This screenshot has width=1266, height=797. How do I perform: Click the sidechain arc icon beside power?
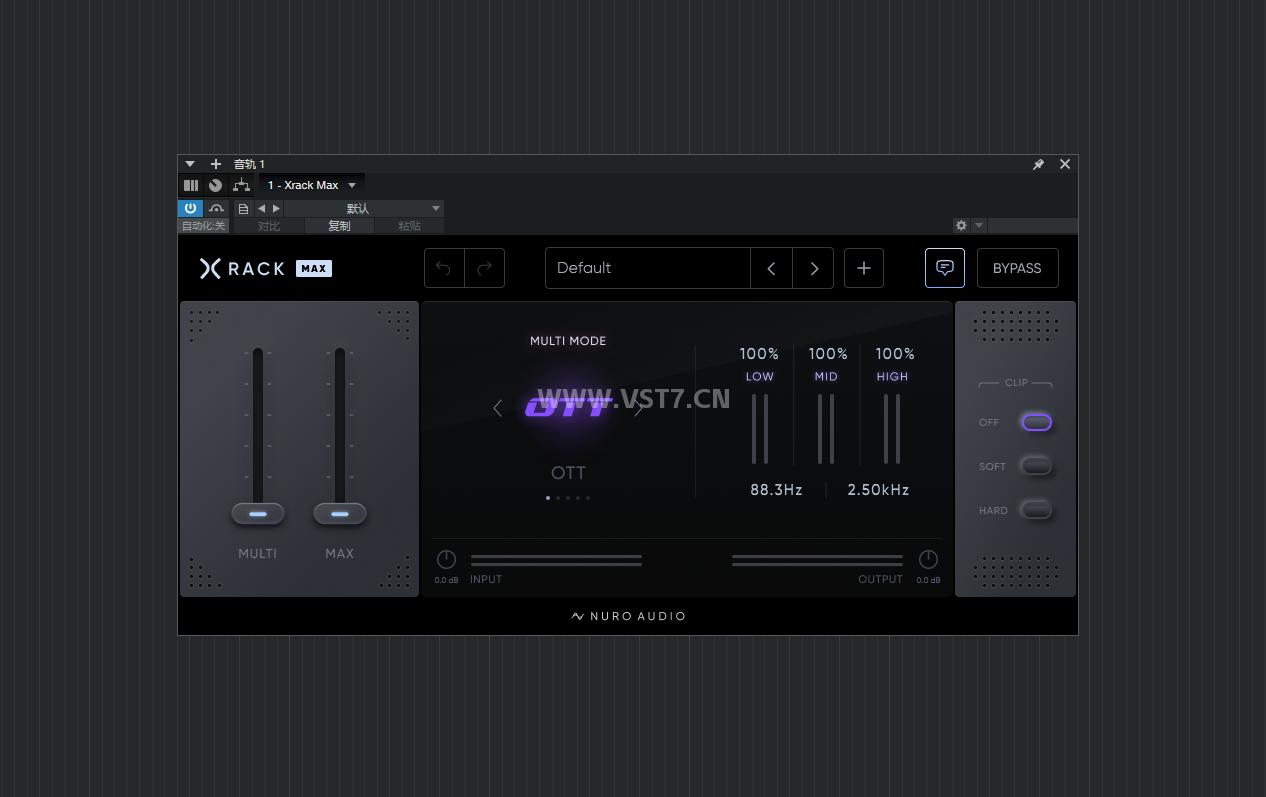click(x=216, y=208)
